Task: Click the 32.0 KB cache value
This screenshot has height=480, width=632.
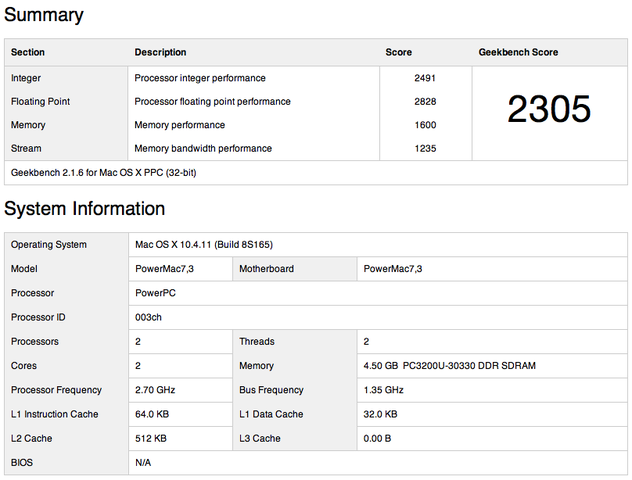Action: point(380,414)
